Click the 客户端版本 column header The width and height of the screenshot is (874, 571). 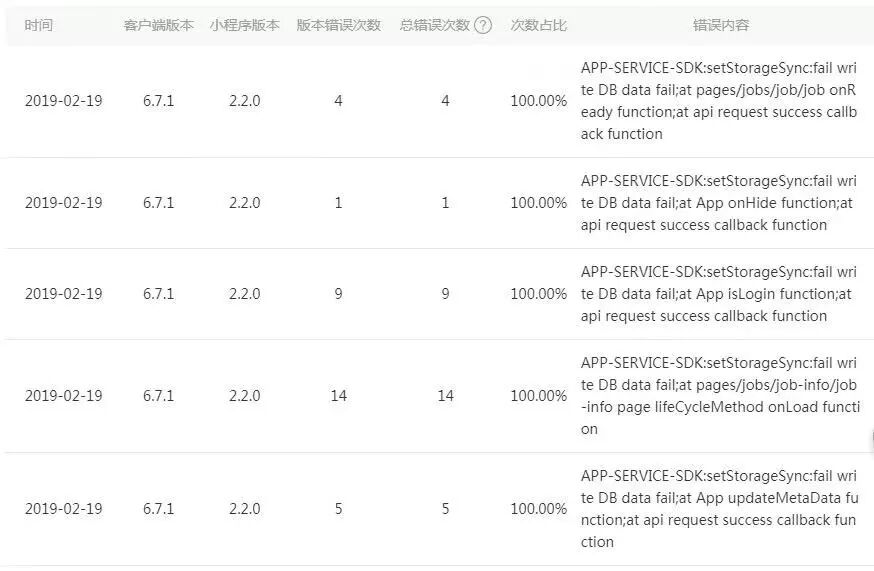coord(158,25)
